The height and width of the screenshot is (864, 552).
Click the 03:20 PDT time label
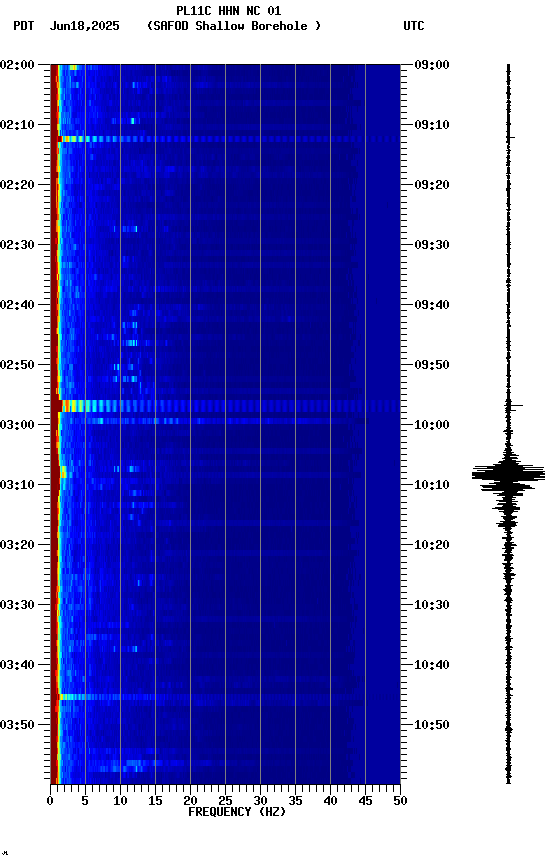[17, 545]
